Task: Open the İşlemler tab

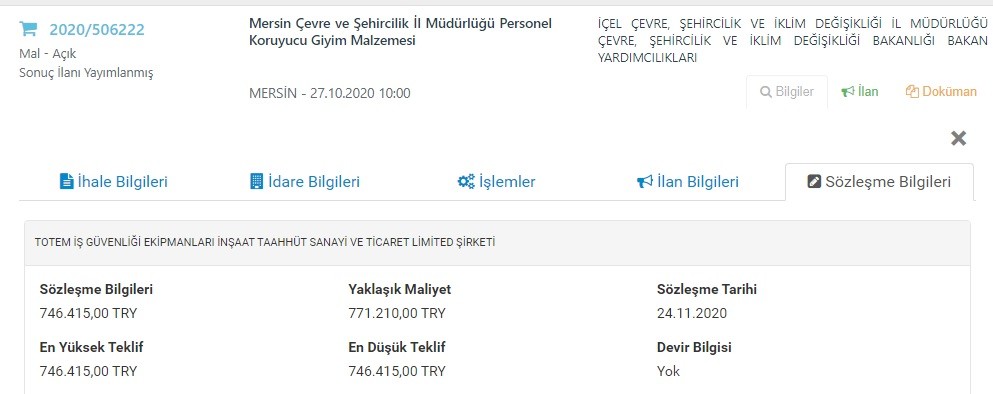Action: coord(496,182)
